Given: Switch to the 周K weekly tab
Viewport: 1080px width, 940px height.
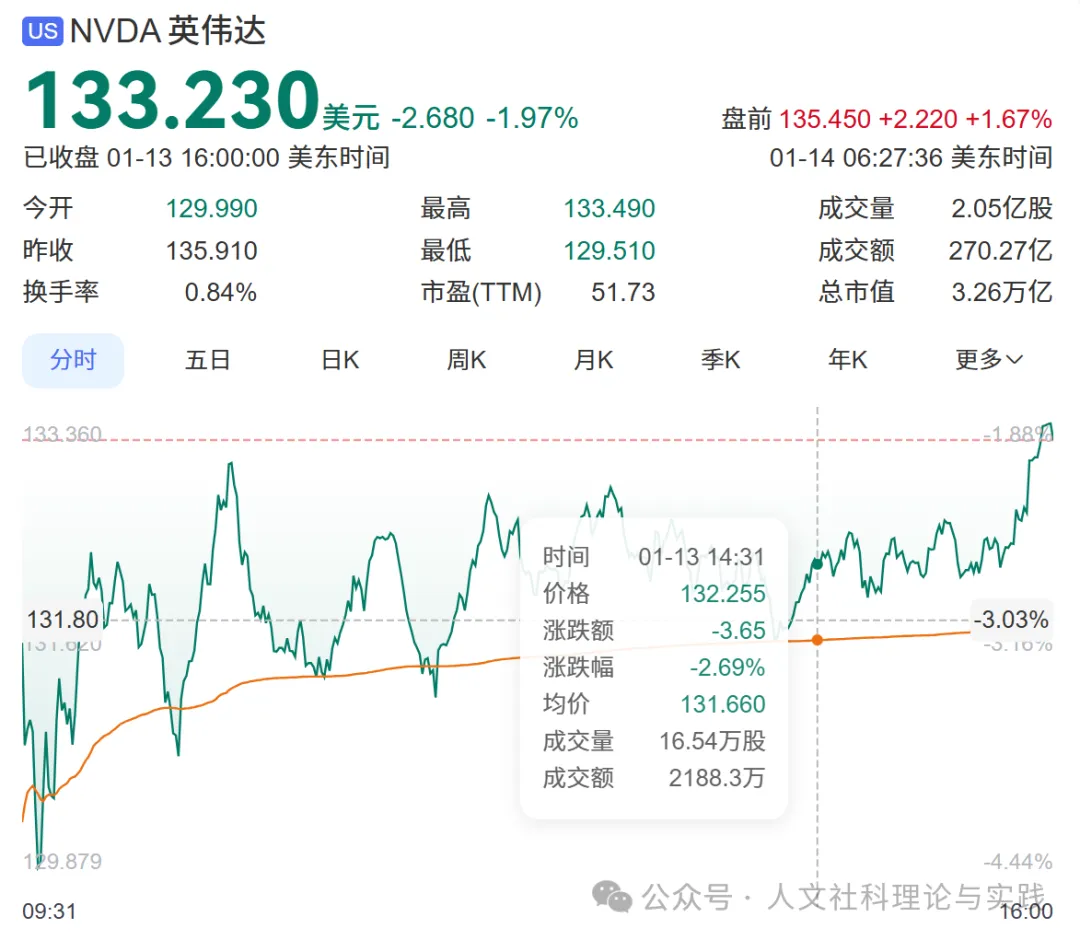Looking at the screenshot, I should pos(466,360).
